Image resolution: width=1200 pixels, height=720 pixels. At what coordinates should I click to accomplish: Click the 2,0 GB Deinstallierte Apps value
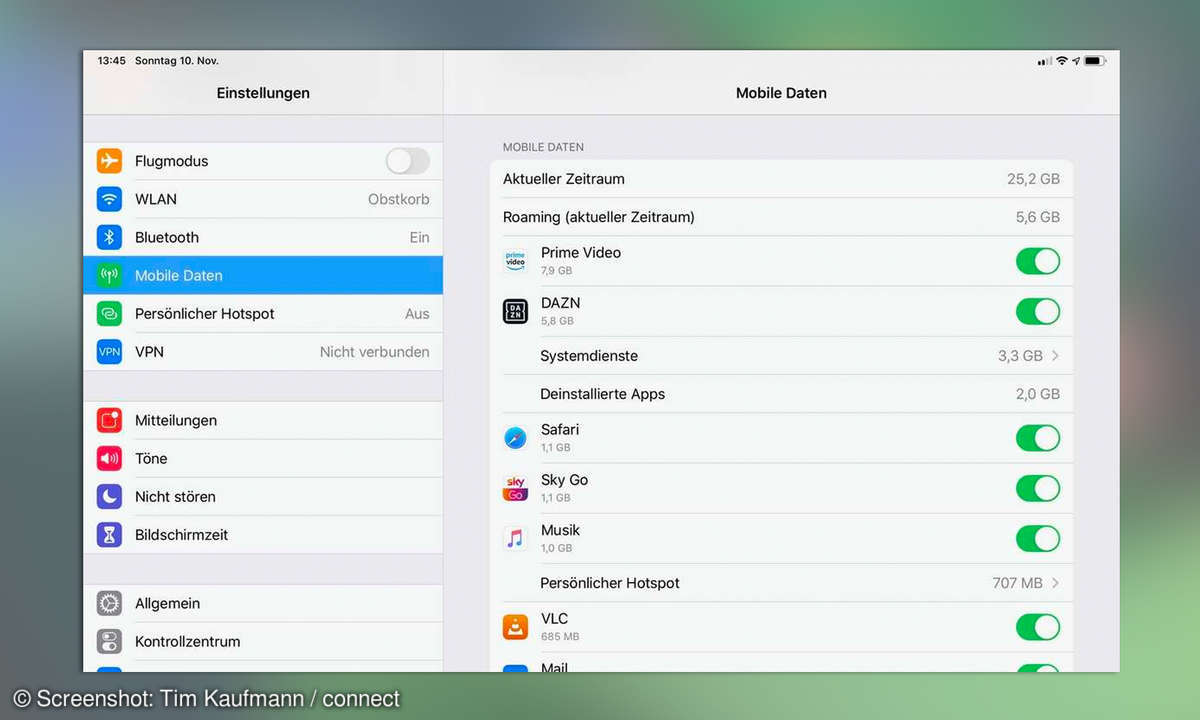[1037, 394]
